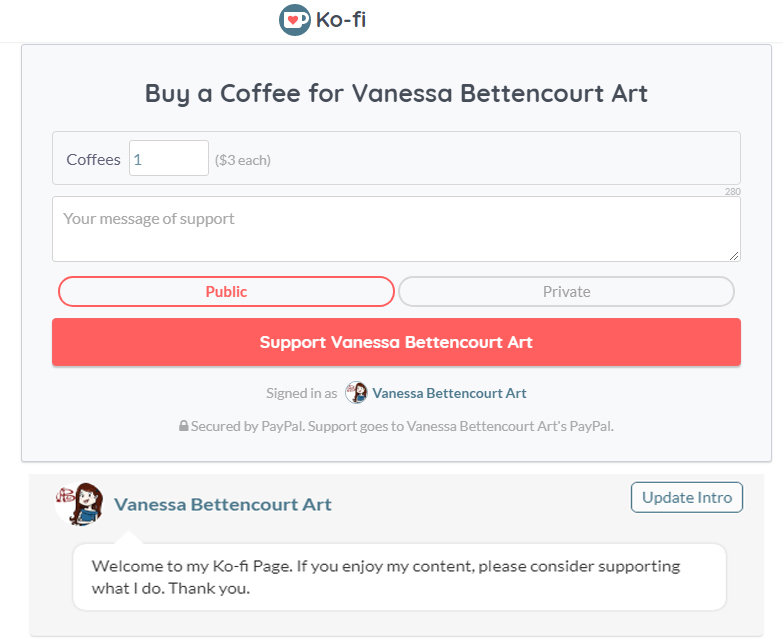
Task: Click the small avatar beside Signed in as
Action: 357,392
